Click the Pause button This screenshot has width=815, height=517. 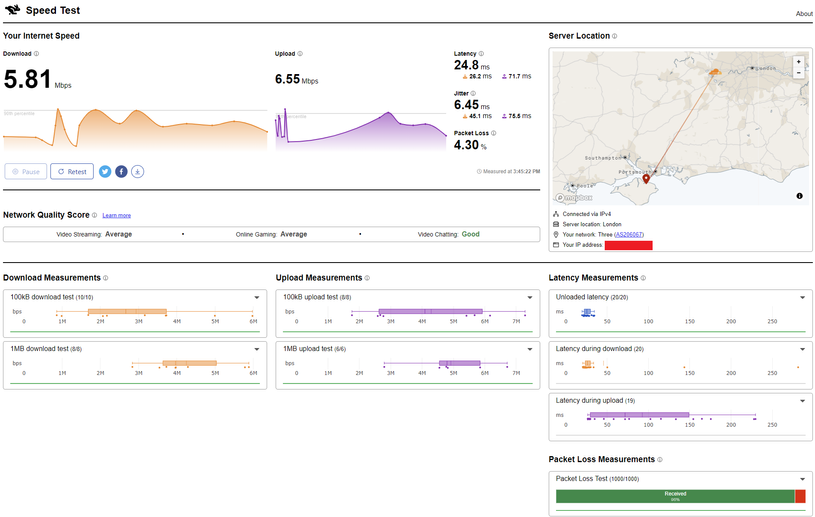[x=25, y=171]
